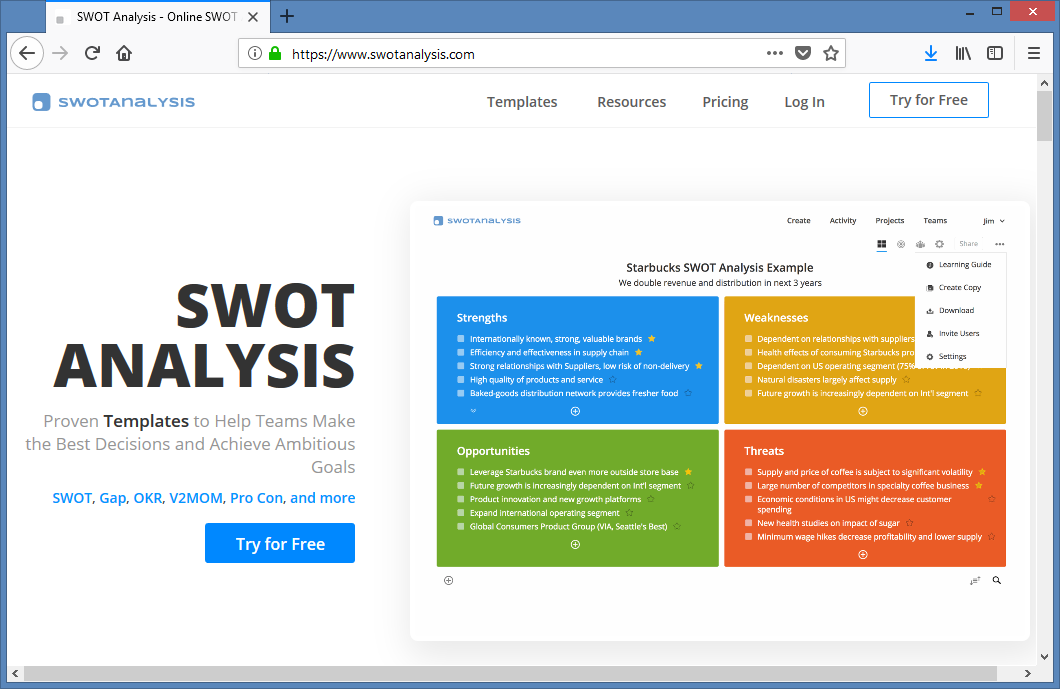This screenshot has height=689, width=1060.
Task: Open Templates in site navigation
Action: [522, 102]
